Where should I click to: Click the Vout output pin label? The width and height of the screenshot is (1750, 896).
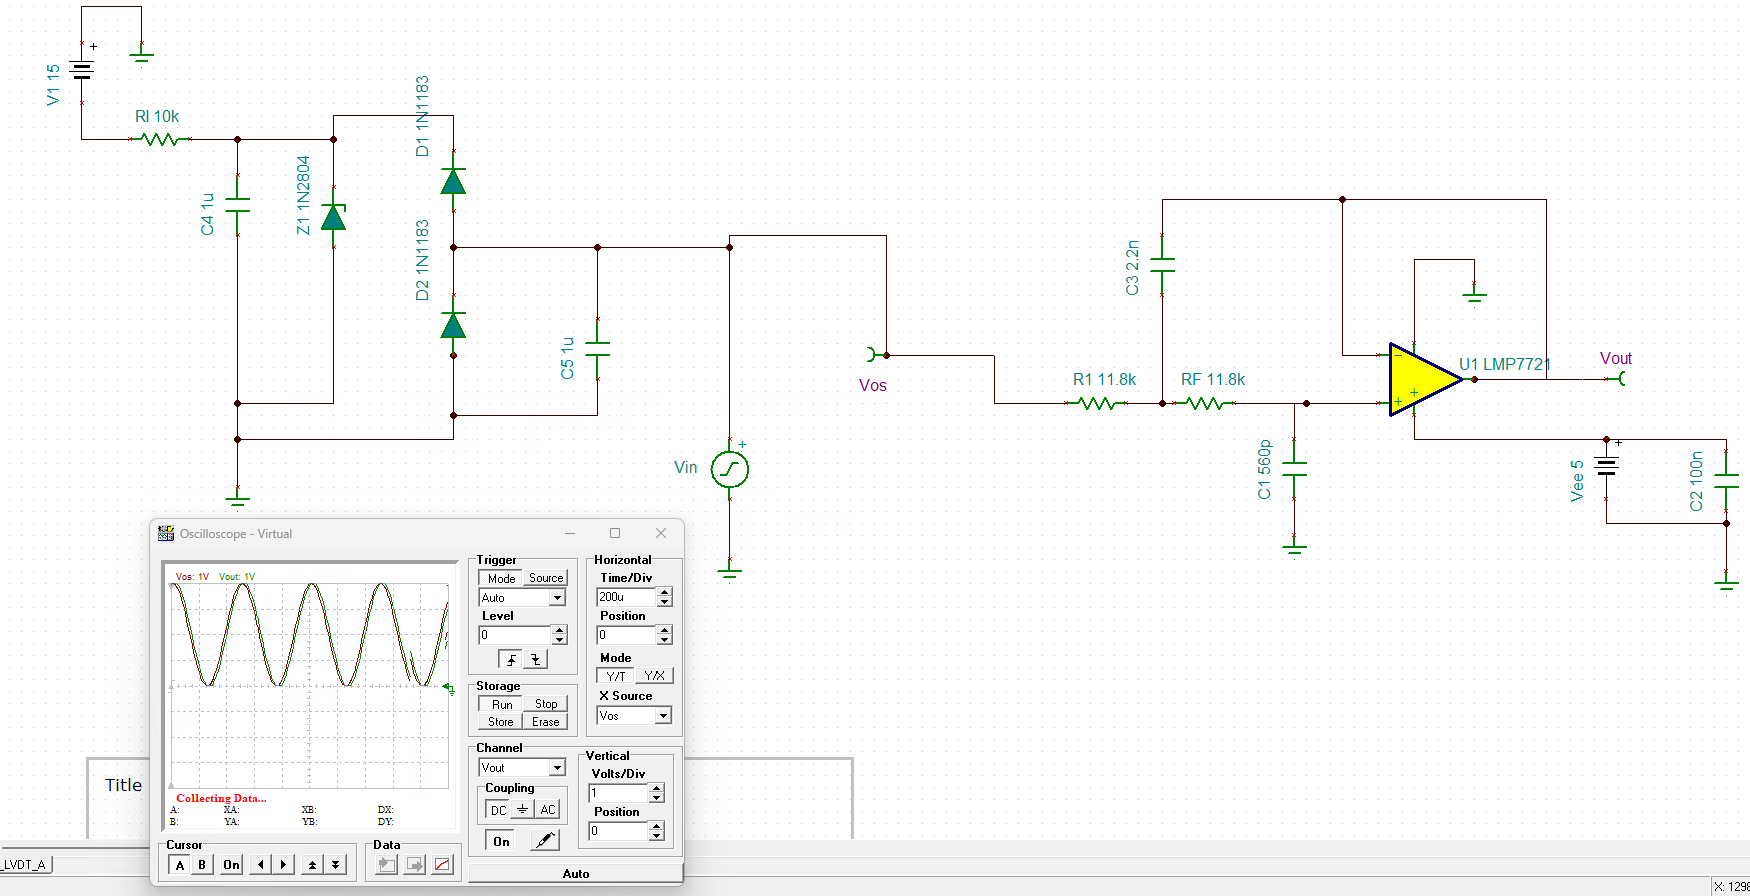(x=1615, y=358)
